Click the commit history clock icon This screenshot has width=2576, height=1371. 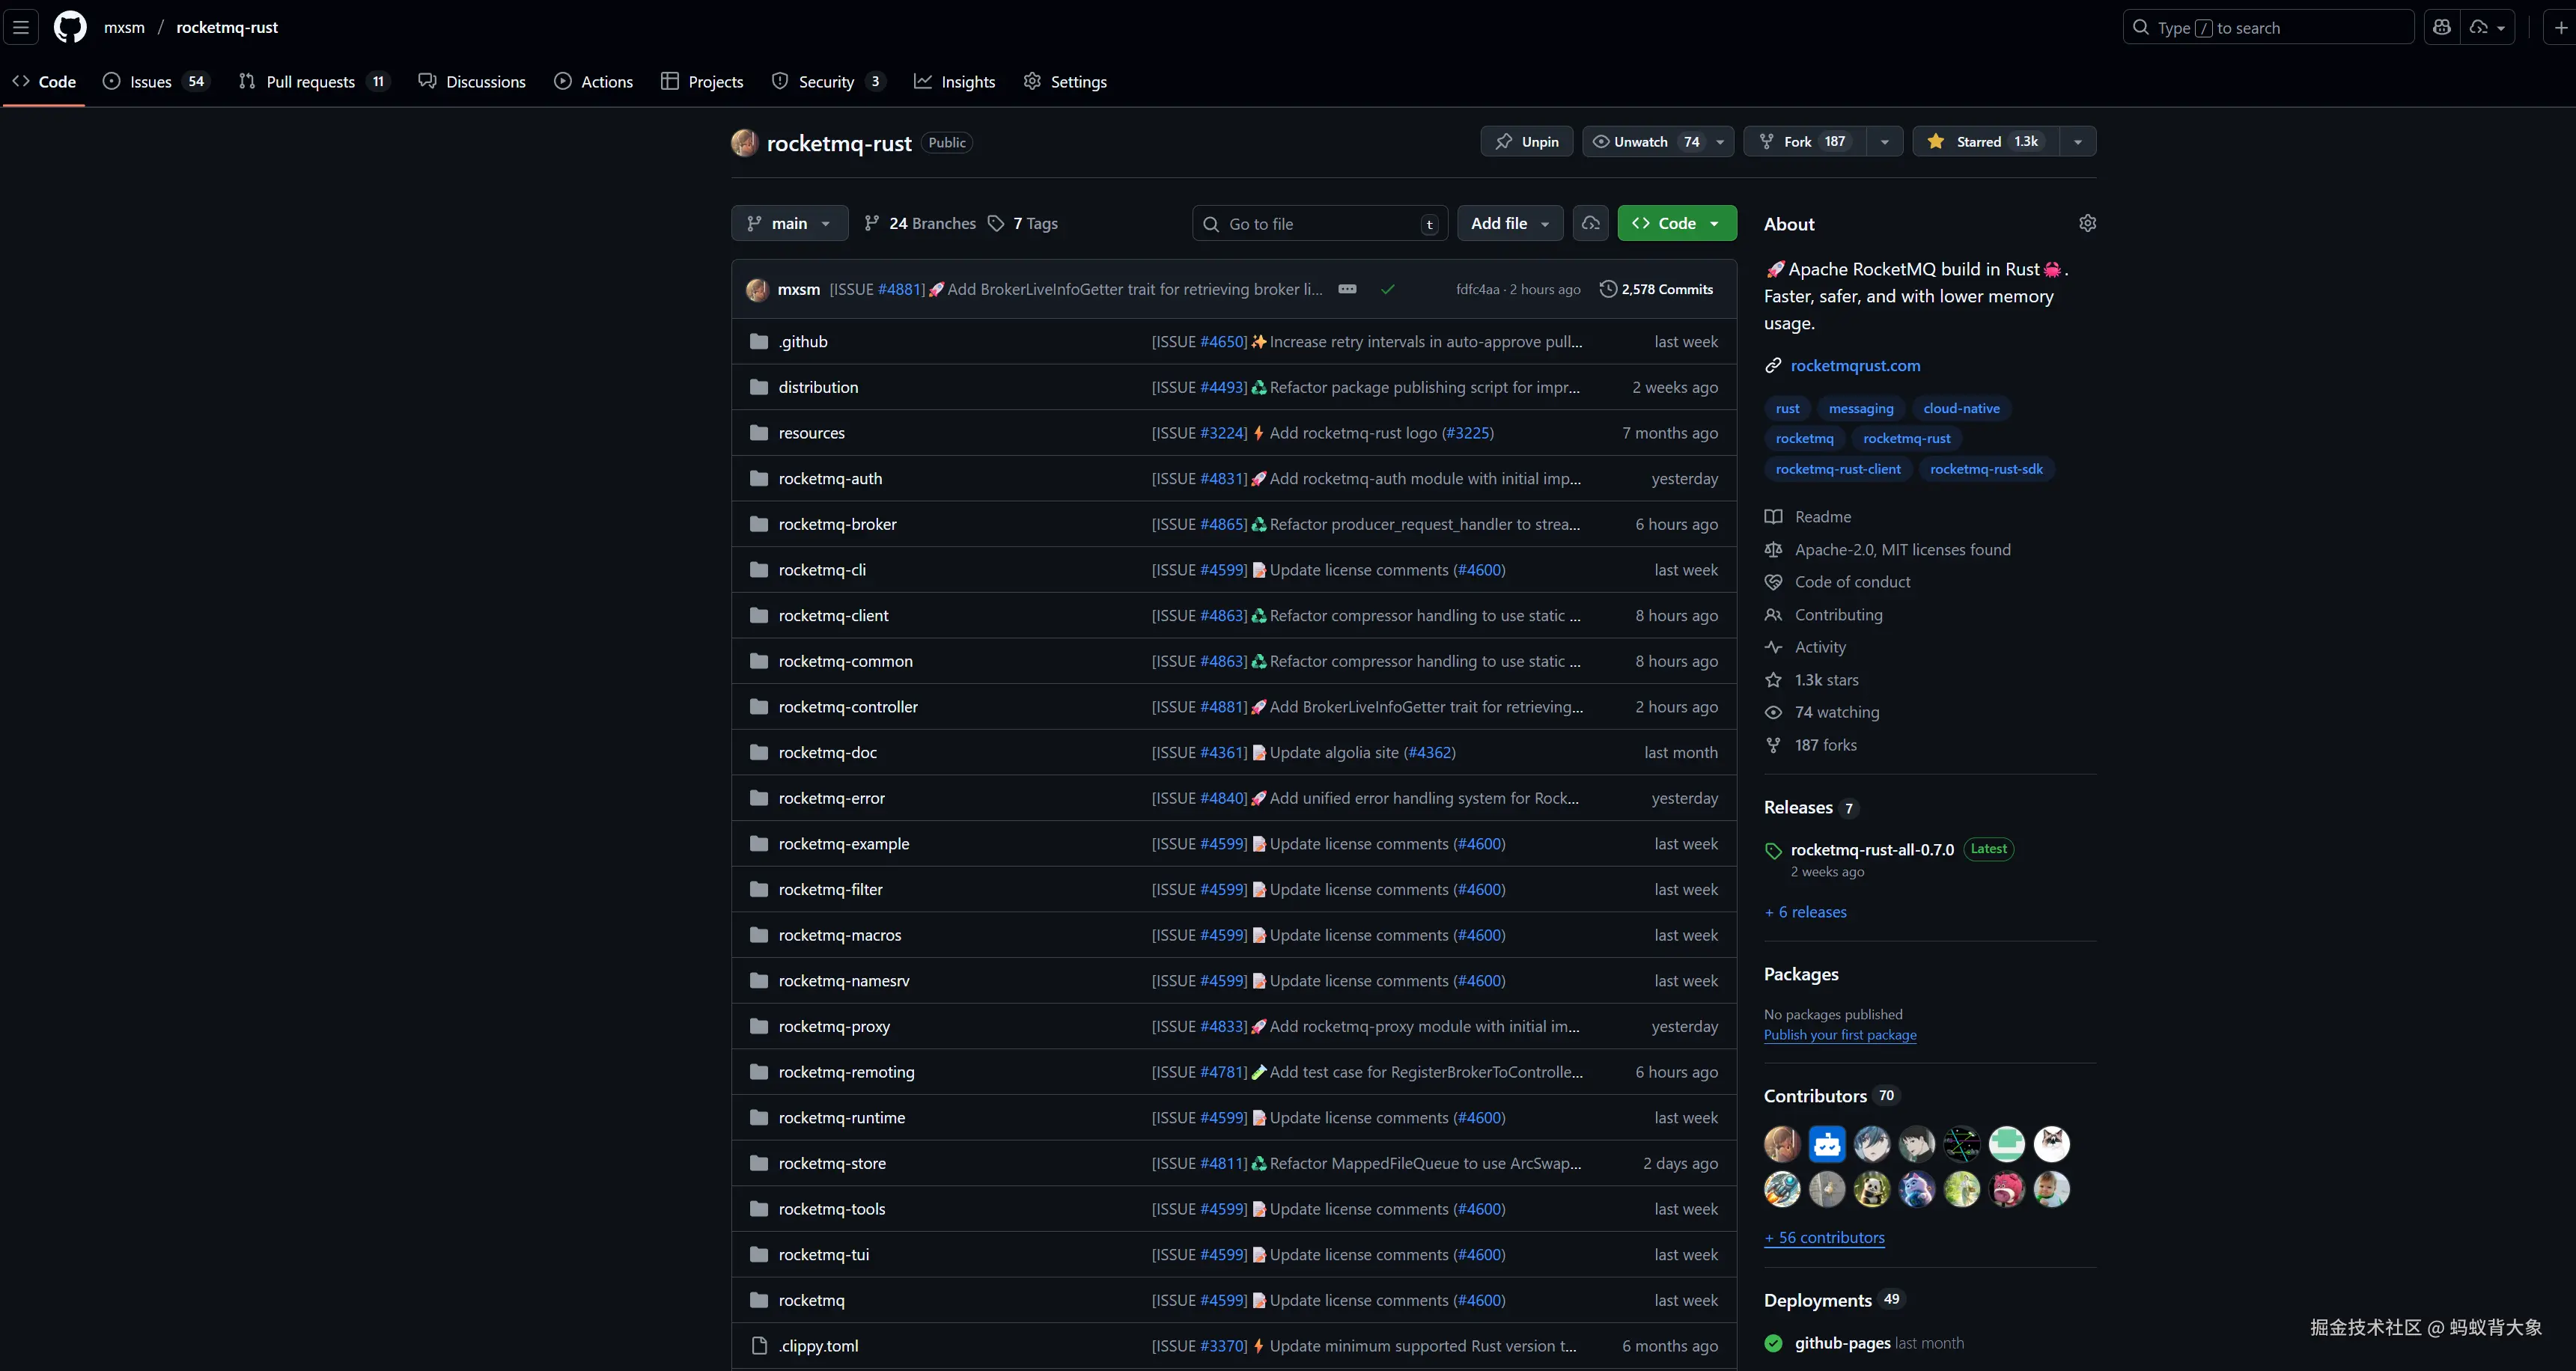[x=1608, y=289]
